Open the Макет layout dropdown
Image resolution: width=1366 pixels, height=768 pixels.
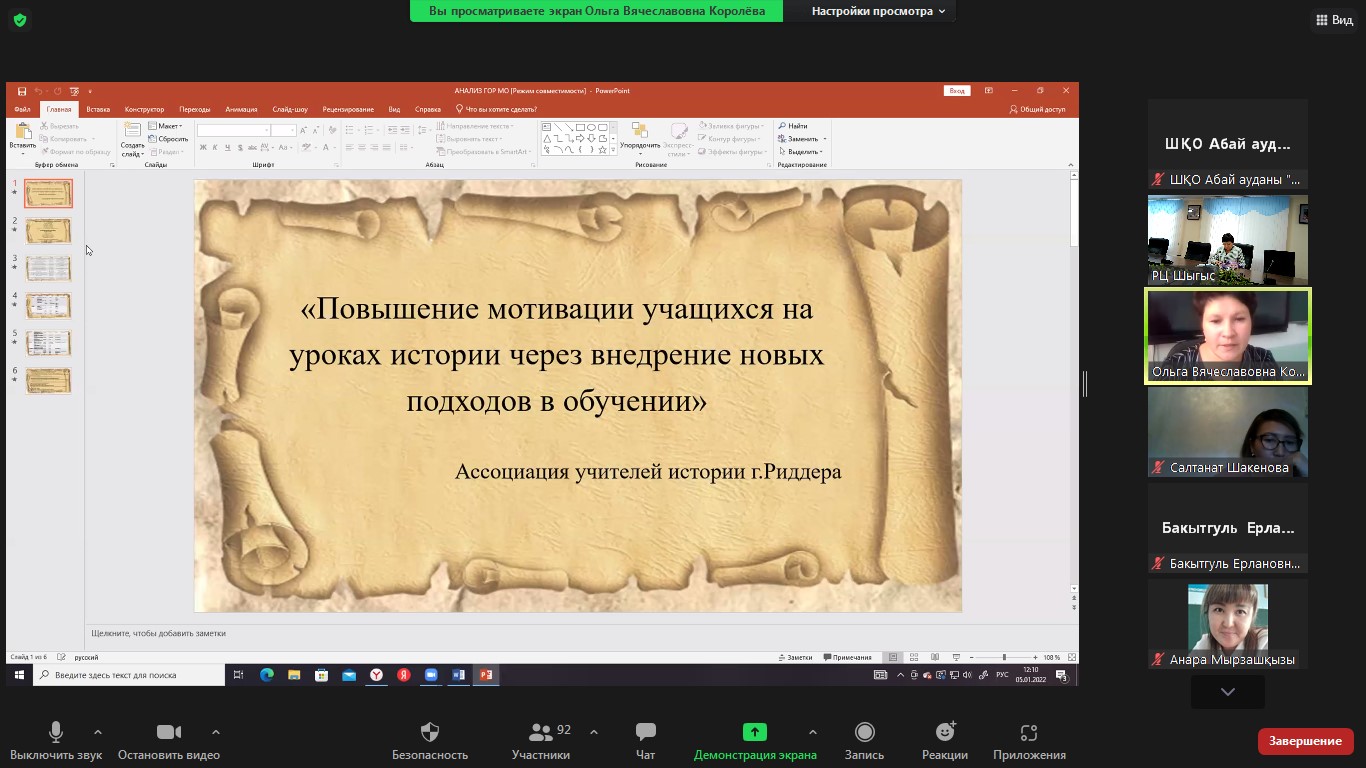click(165, 126)
